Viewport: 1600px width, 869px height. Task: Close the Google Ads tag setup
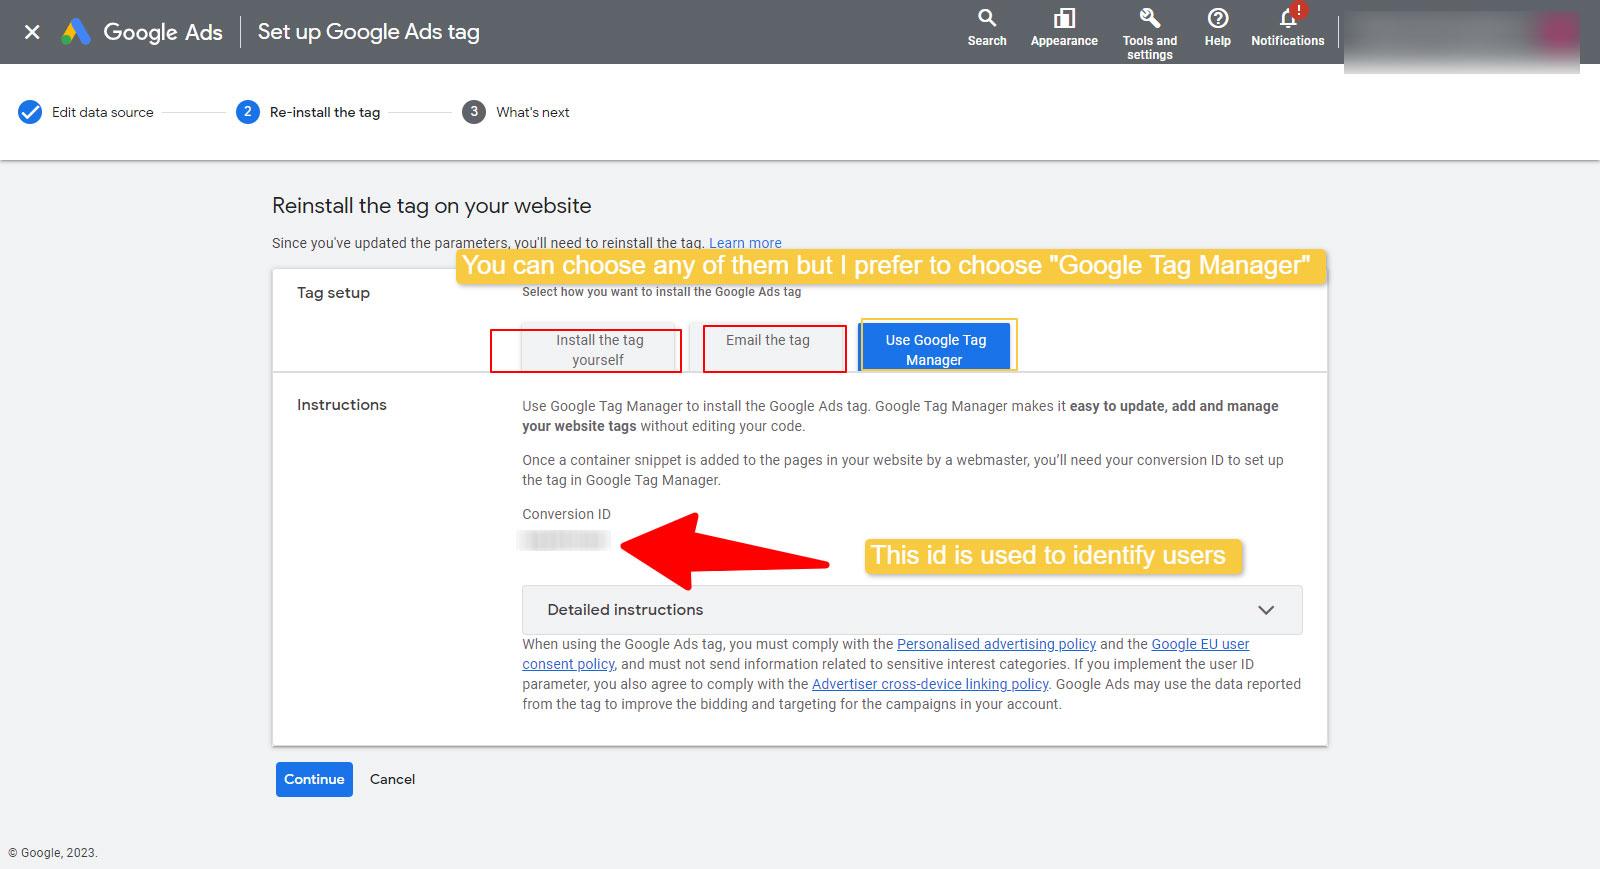tap(32, 32)
